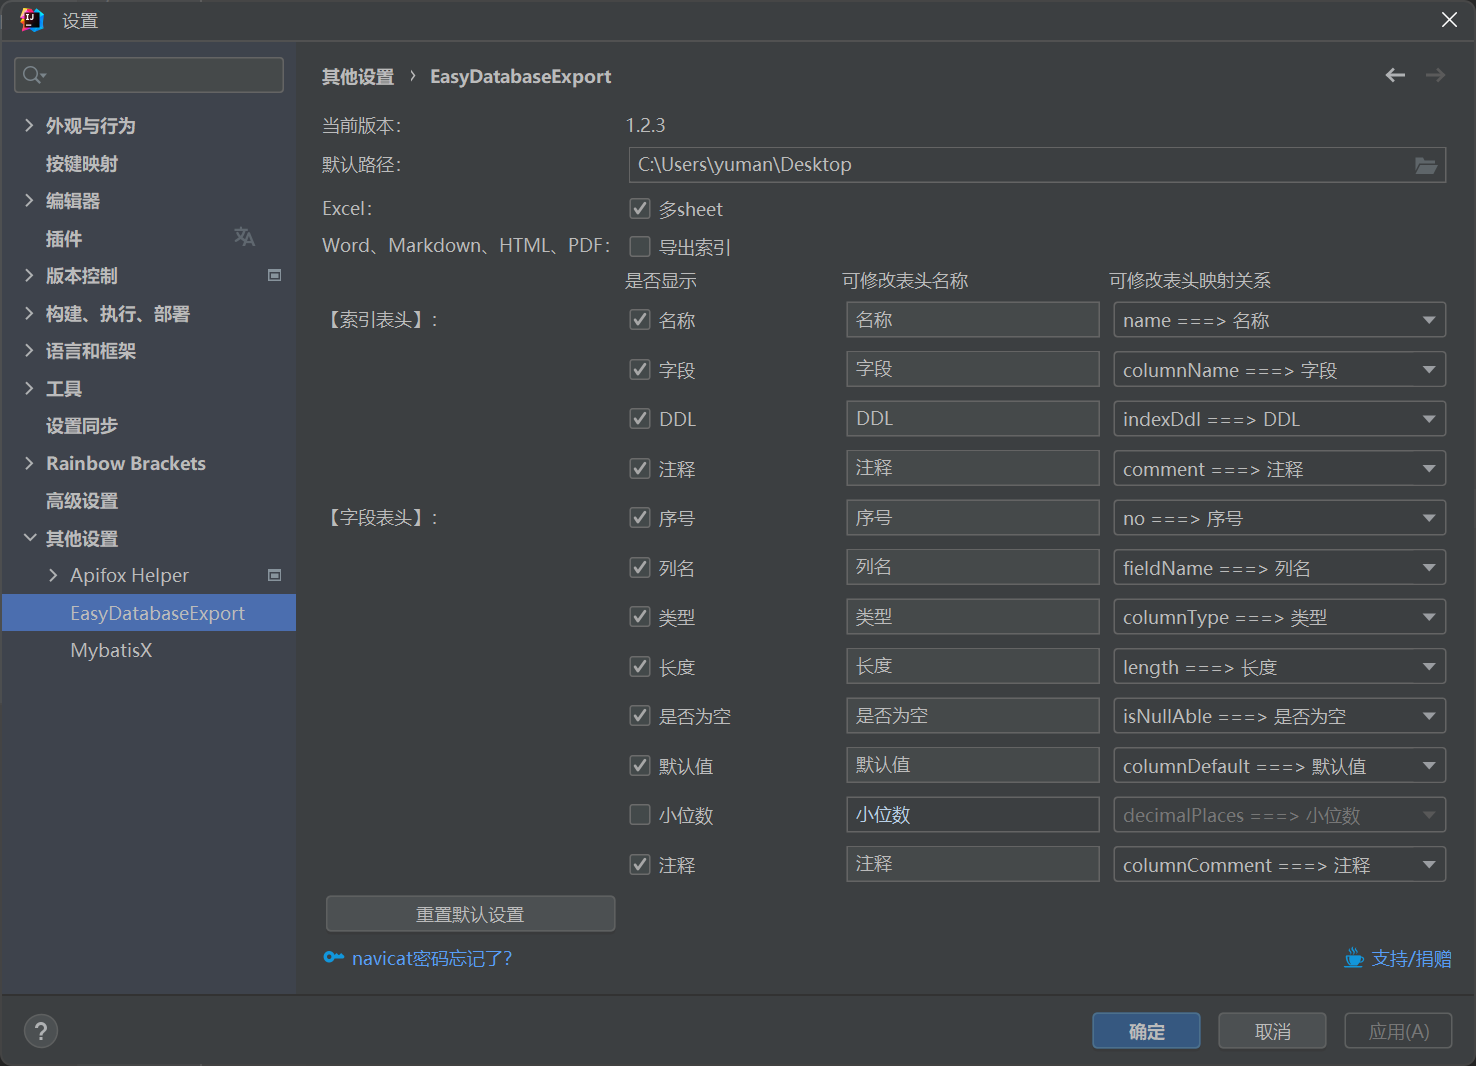Click 其他设置 in the breadcrumb

pos(358,76)
